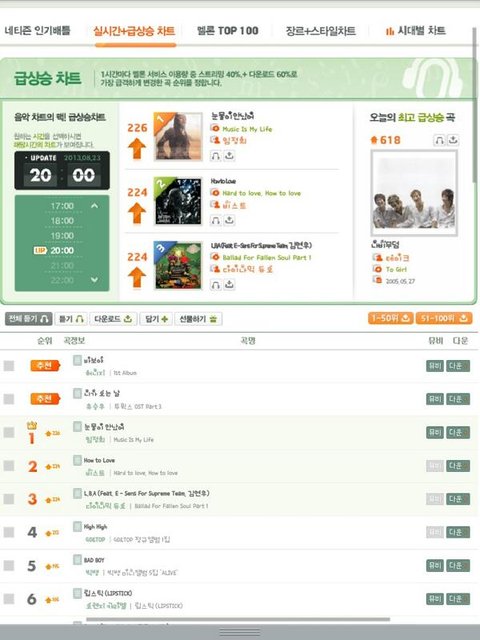Image resolution: width=480 pixels, height=640 pixels.
Task: Select checkbox for rank 6 LIPSTICK row
Action: pyautogui.click(x=9, y=599)
